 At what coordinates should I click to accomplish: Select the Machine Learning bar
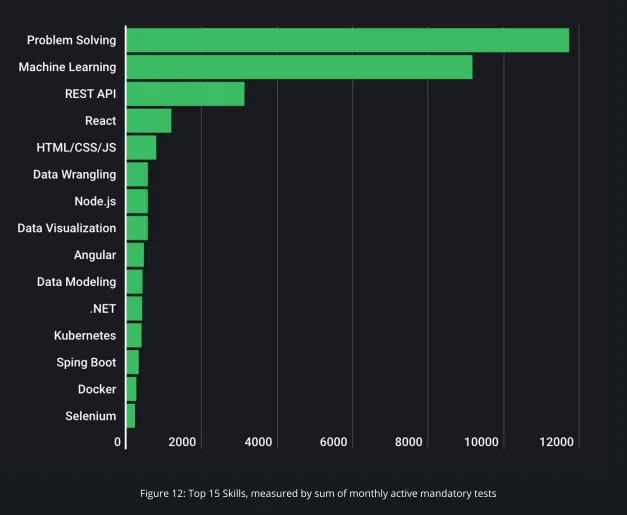coord(300,67)
